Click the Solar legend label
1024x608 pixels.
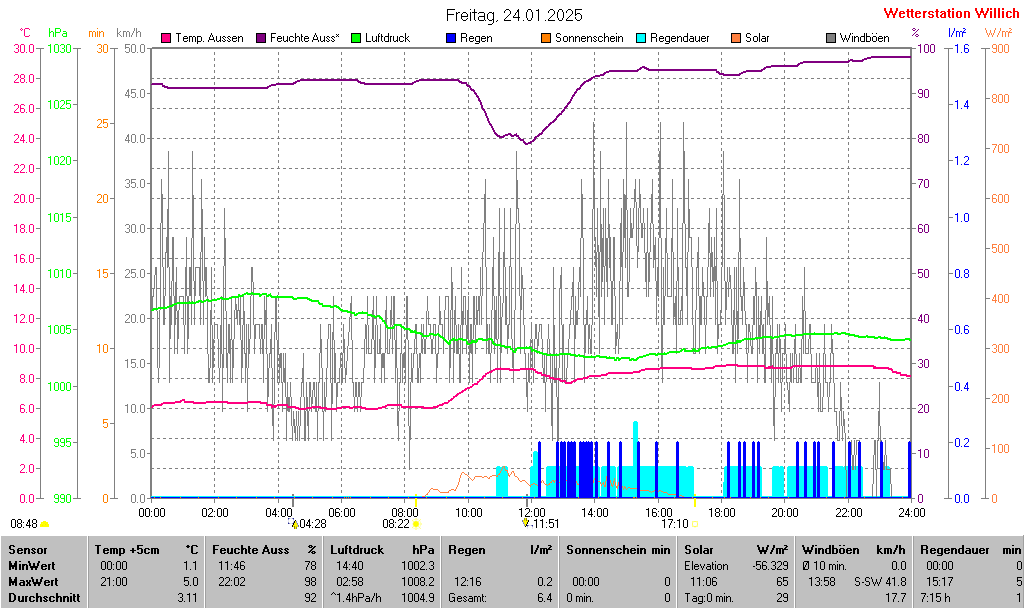click(x=758, y=39)
